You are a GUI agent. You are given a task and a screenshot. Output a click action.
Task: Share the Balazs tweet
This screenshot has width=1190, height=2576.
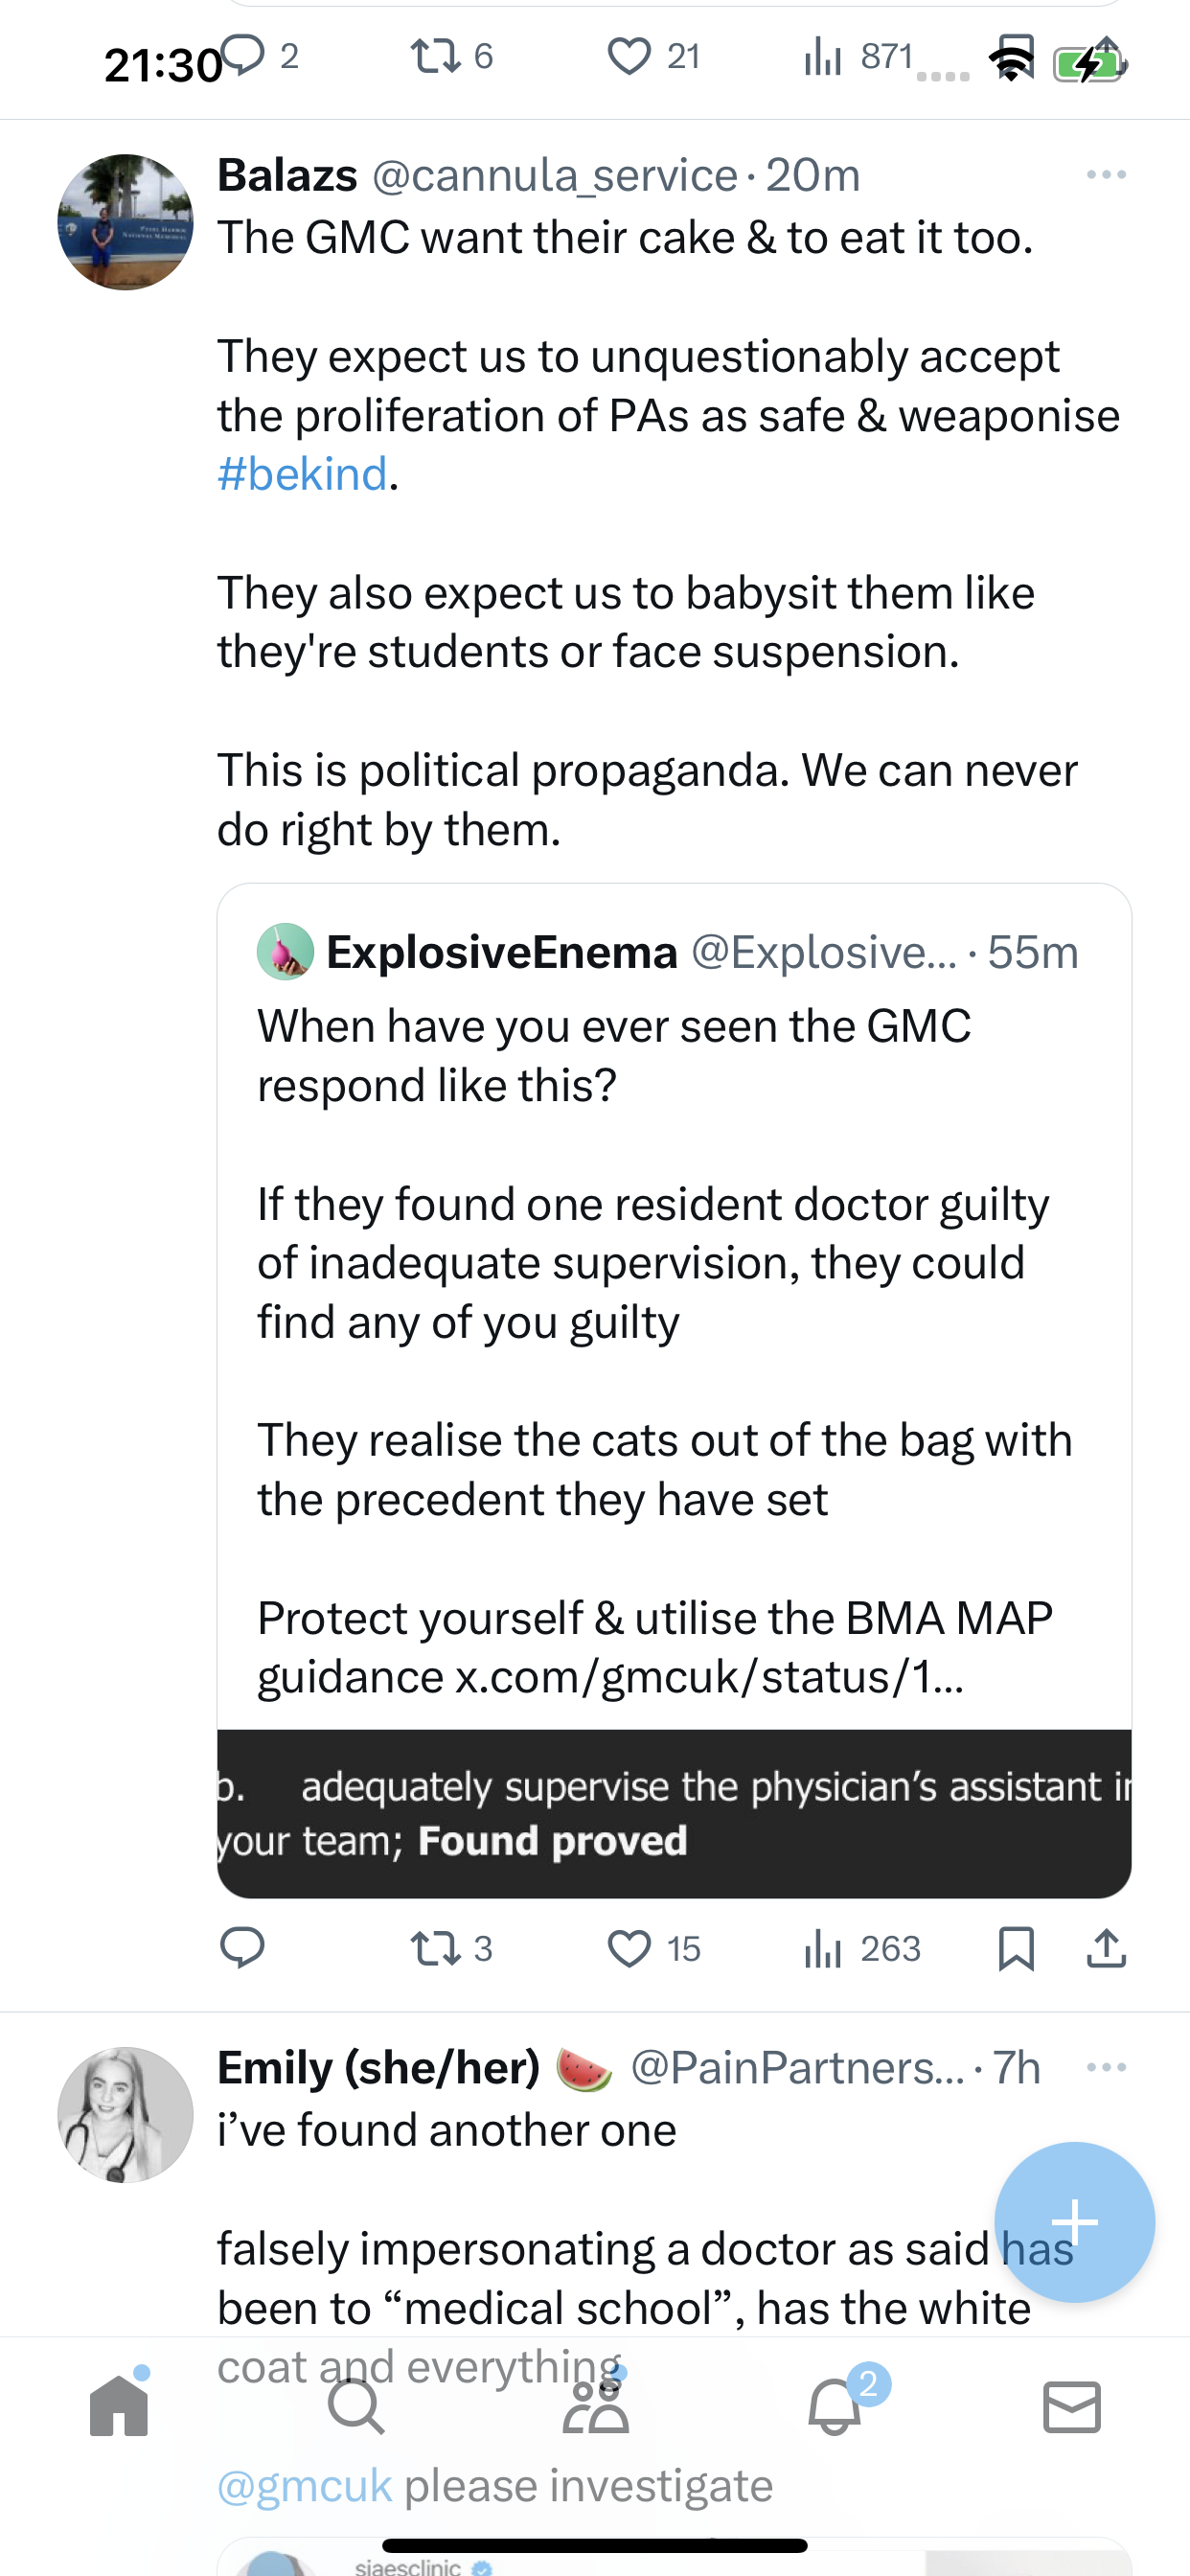pos(1106,1948)
